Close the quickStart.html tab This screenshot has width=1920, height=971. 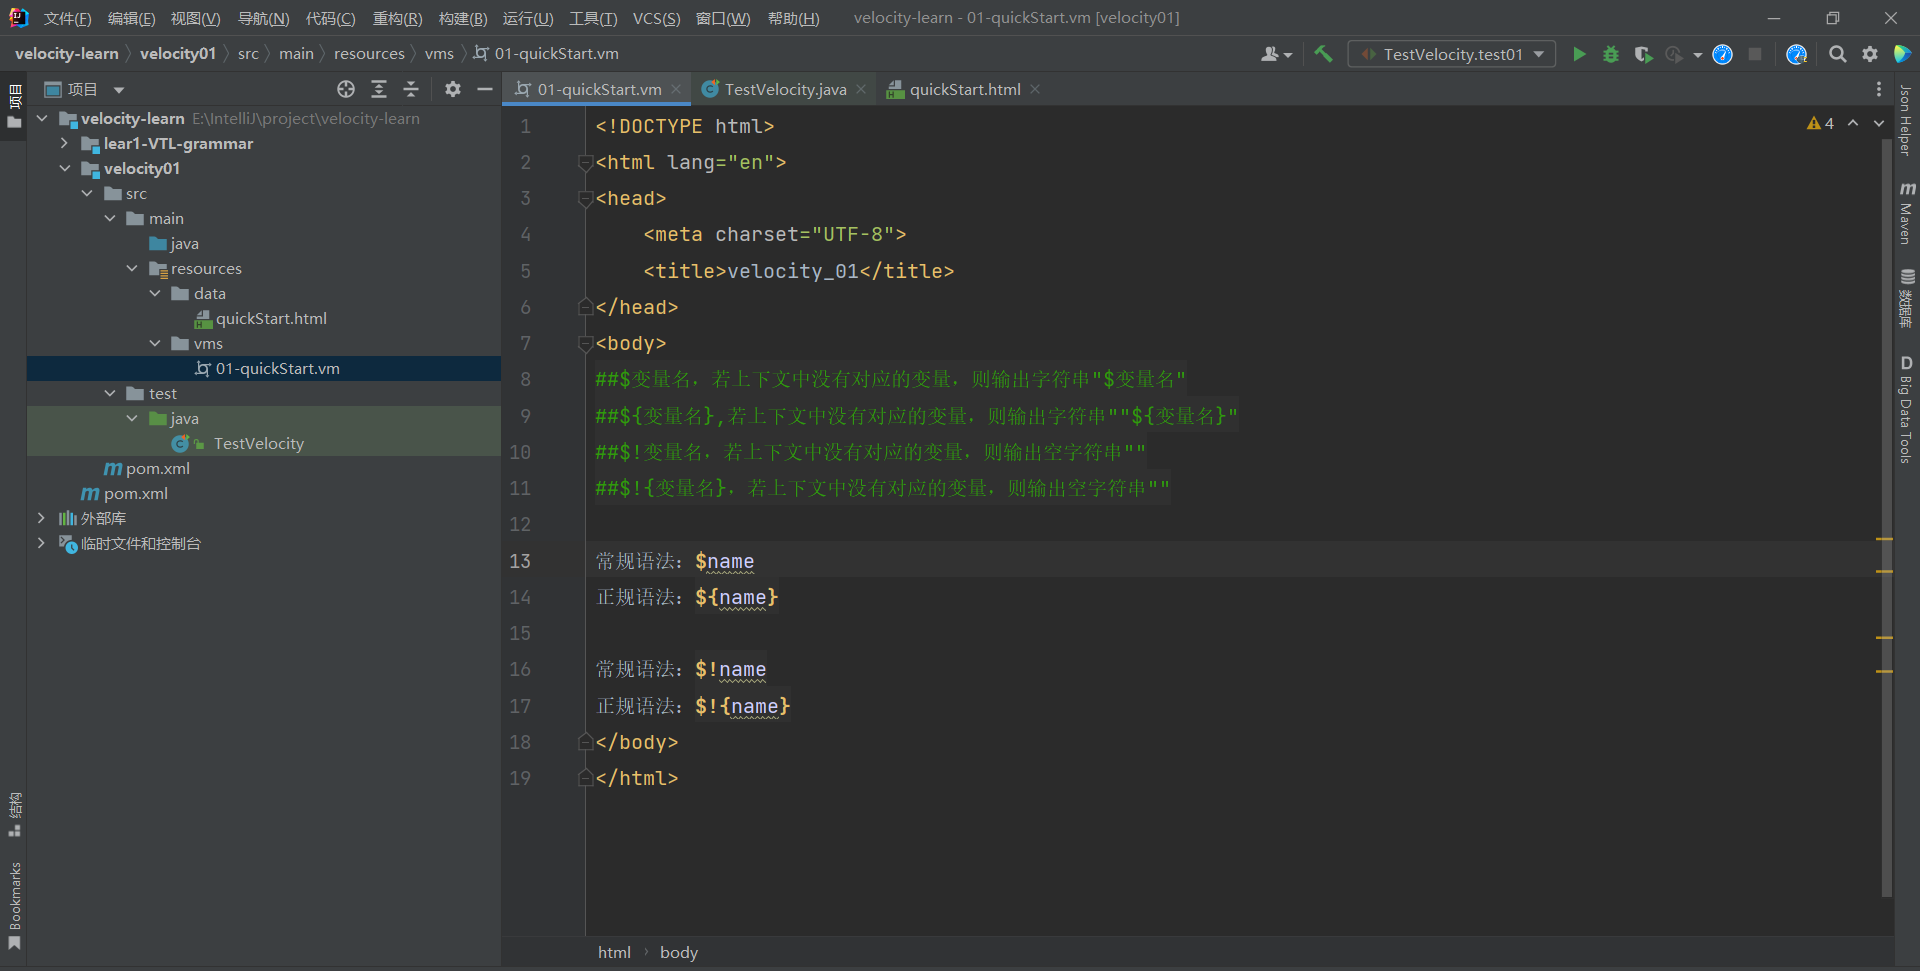(1035, 89)
